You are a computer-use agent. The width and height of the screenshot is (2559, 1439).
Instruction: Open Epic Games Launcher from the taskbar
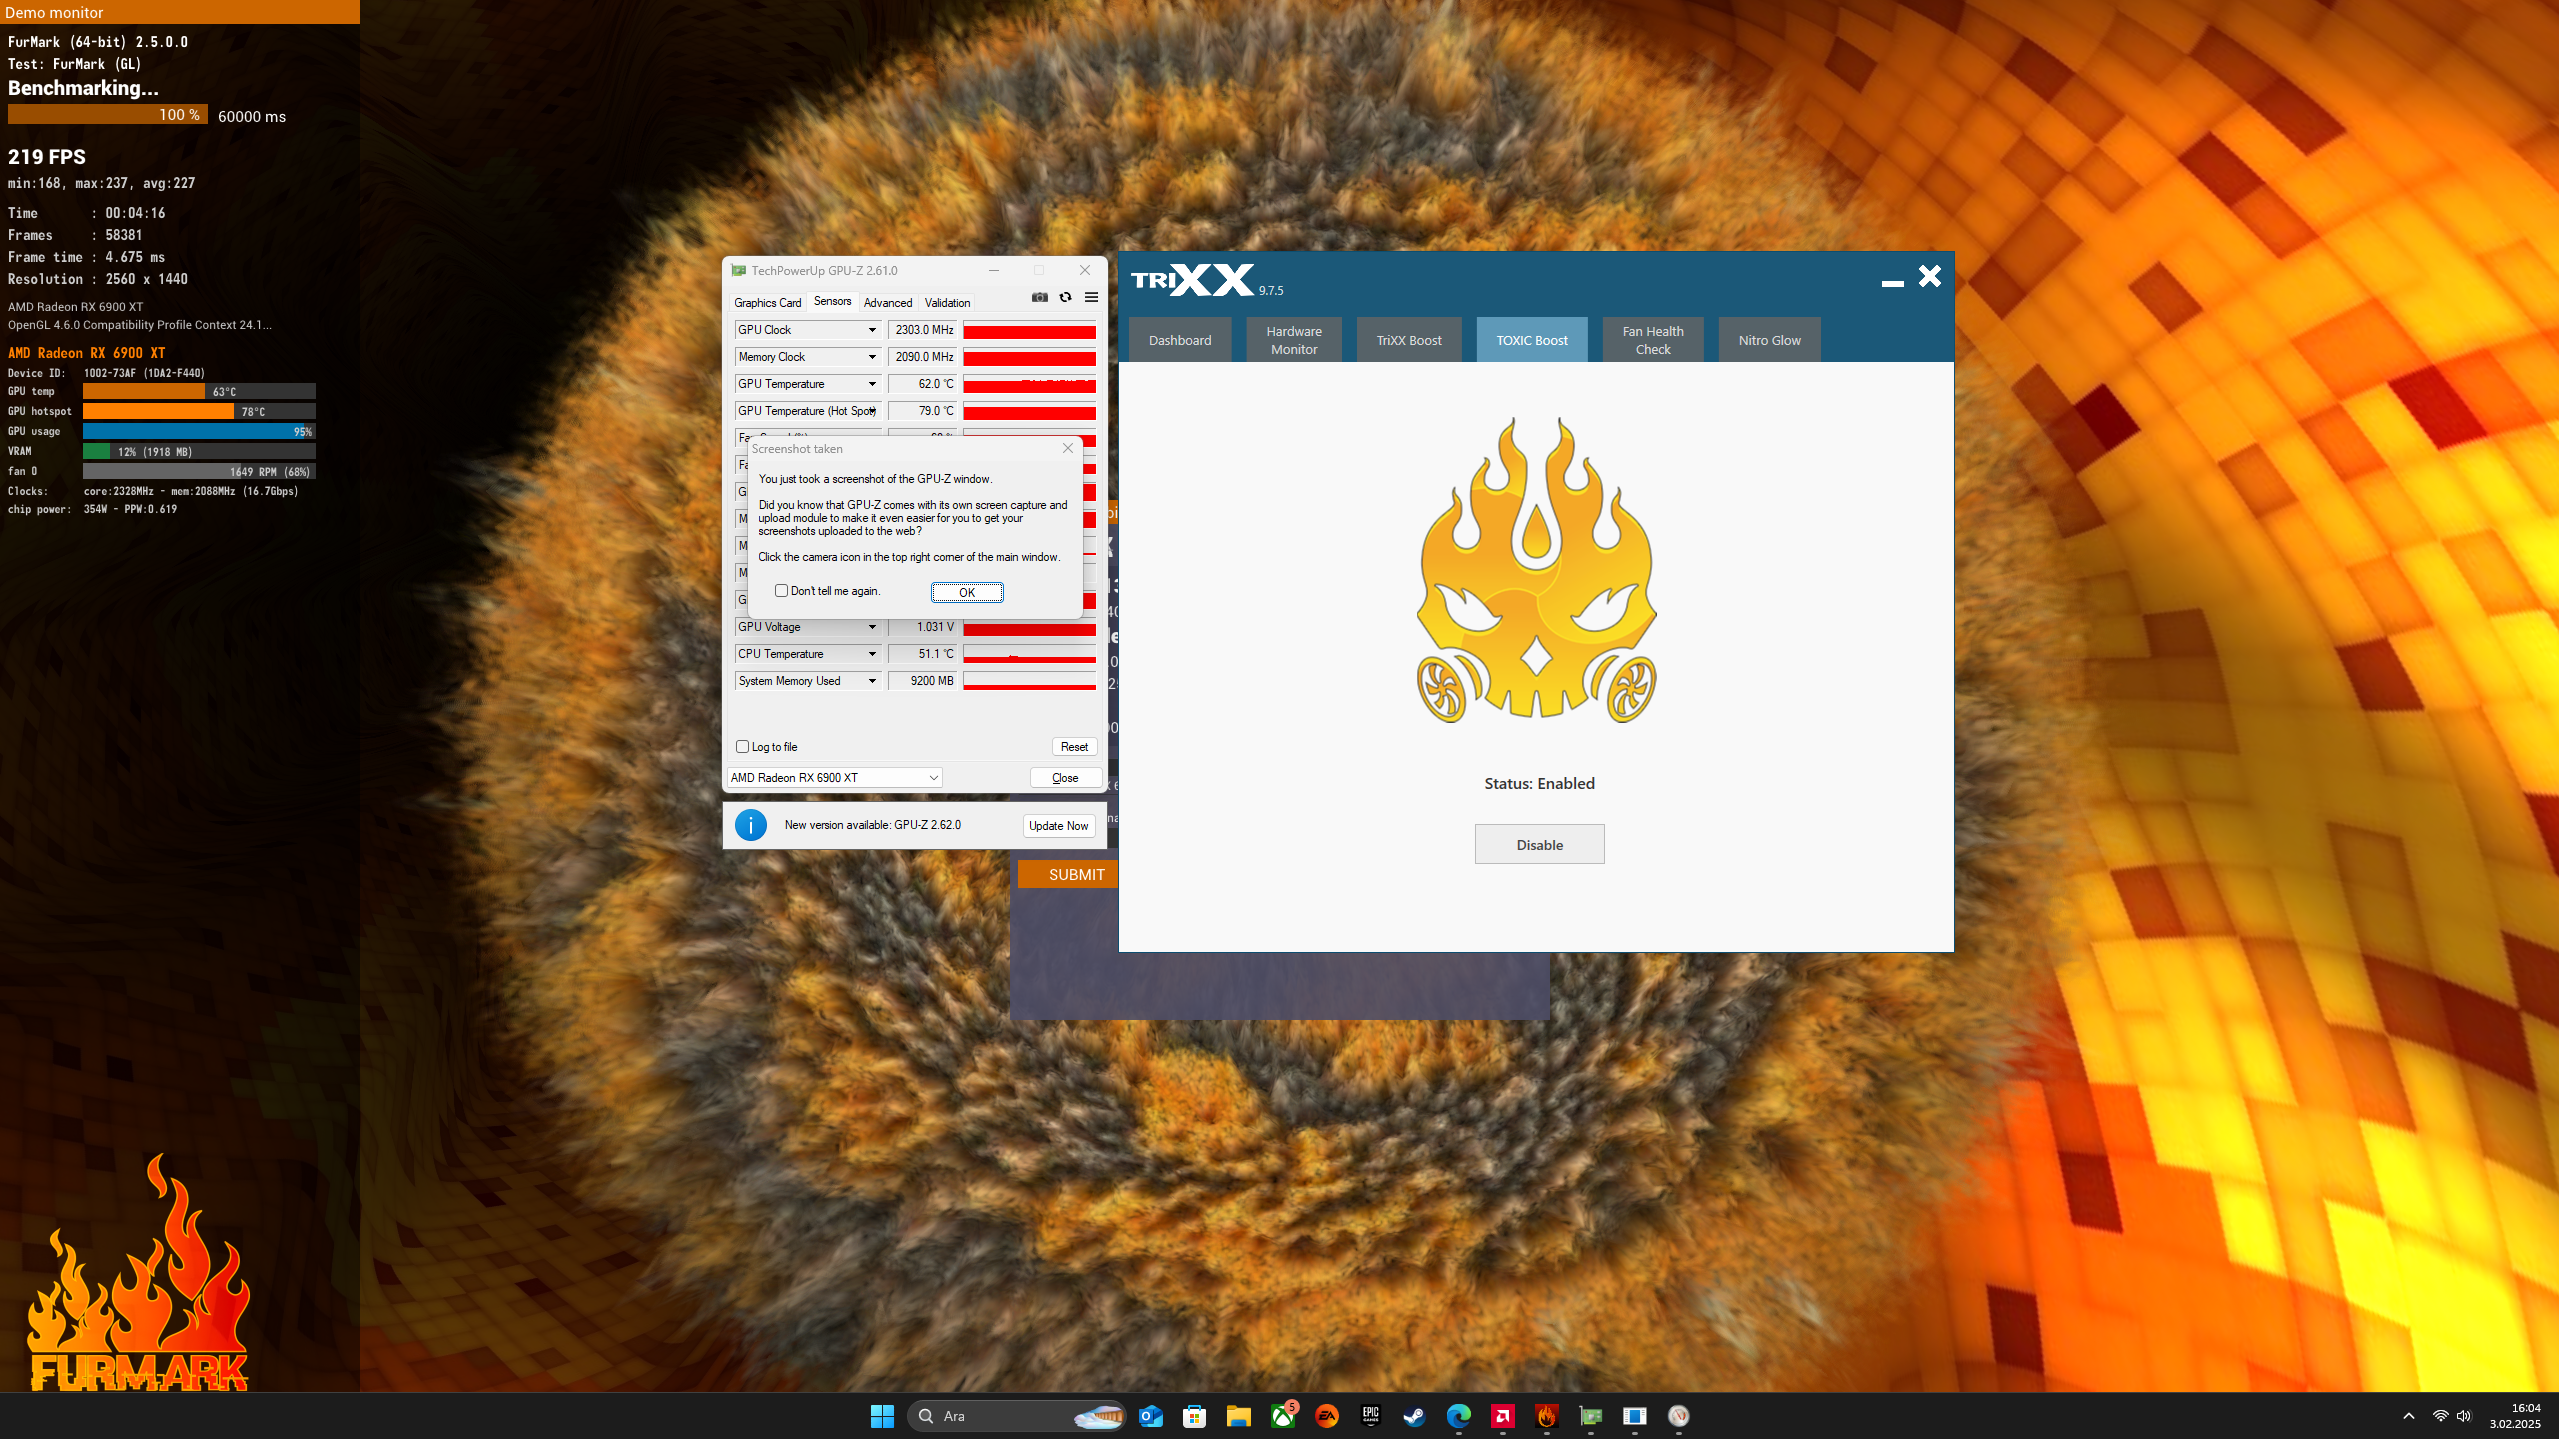click(x=1371, y=1415)
